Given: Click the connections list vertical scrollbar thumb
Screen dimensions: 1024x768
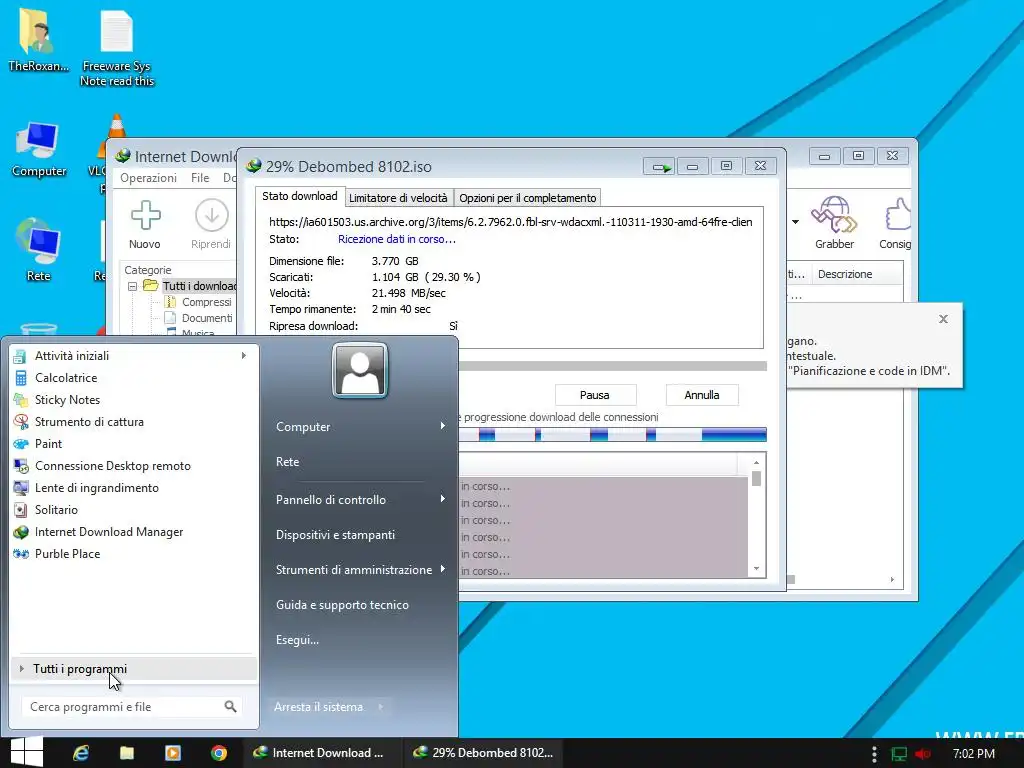Looking at the screenshot, I should click(756, 479).
